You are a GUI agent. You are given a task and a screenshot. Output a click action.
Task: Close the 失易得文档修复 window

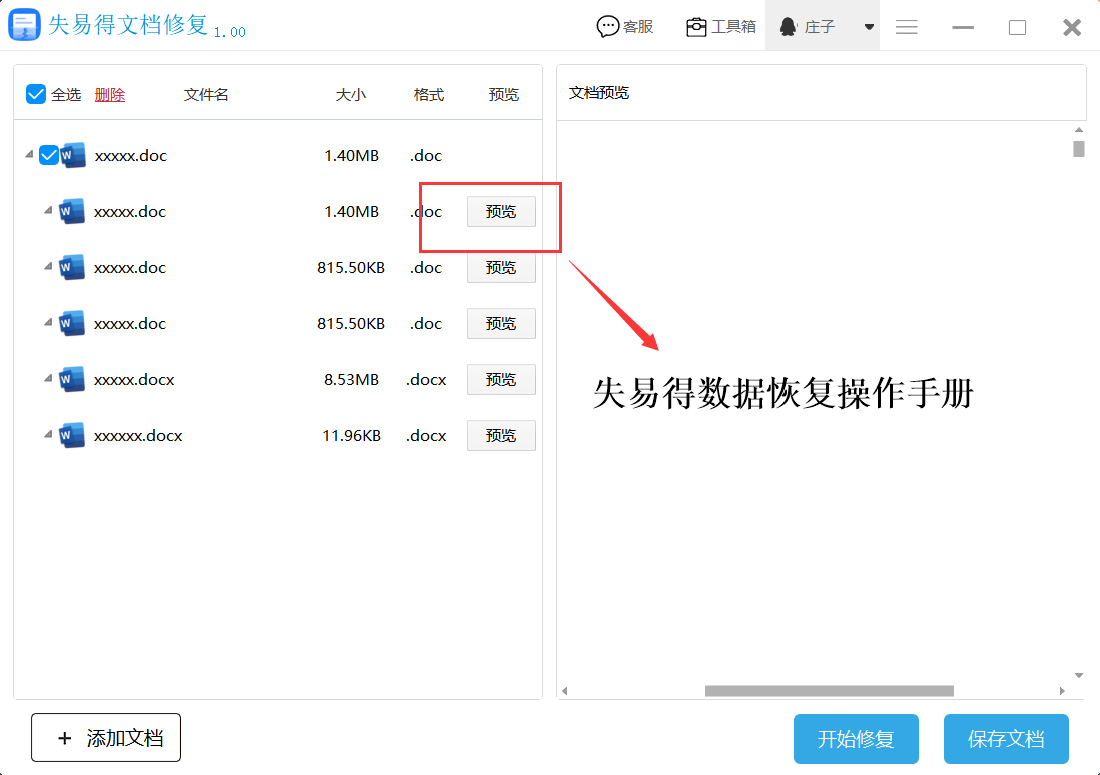(1071, 27)
